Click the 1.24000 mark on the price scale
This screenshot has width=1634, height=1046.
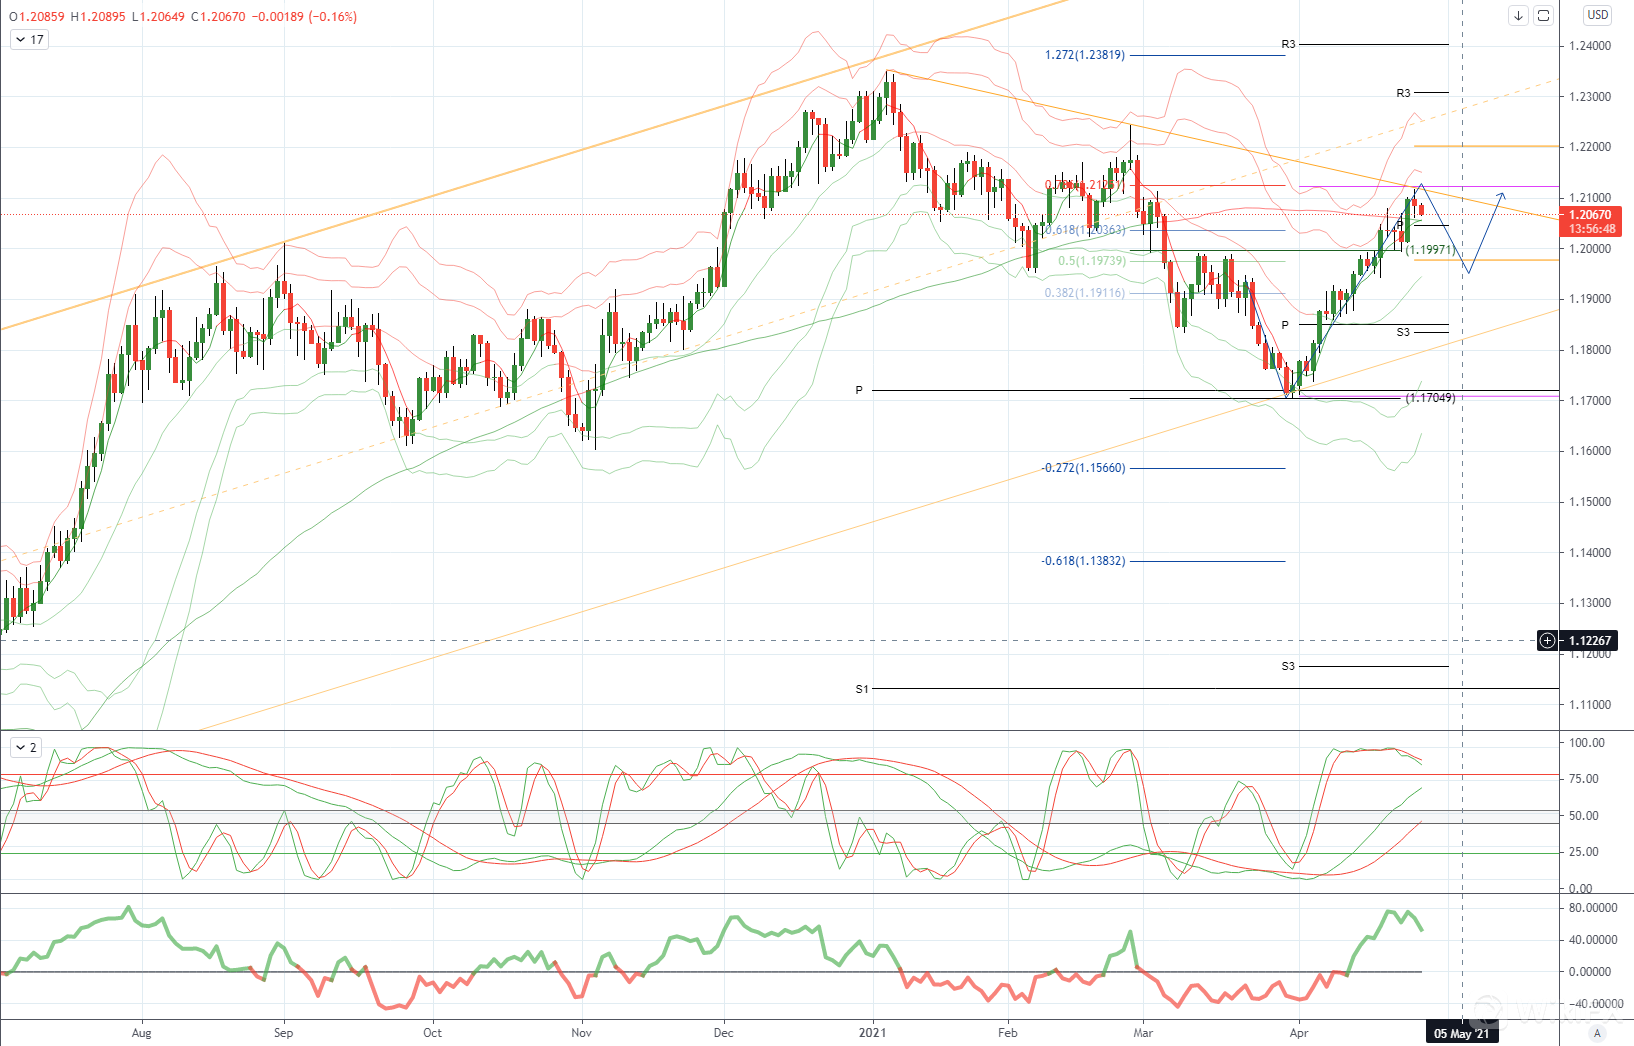pos(1590,46)
